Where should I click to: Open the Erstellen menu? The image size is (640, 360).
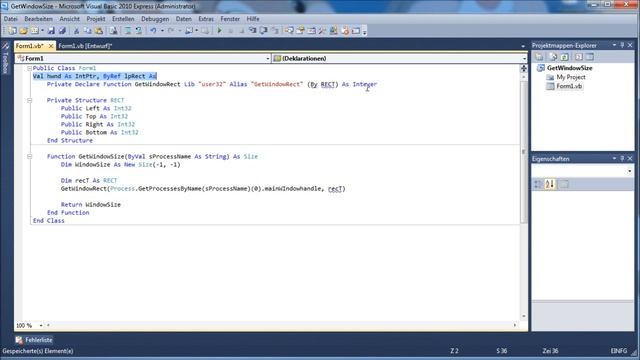(x=123, y=19)
